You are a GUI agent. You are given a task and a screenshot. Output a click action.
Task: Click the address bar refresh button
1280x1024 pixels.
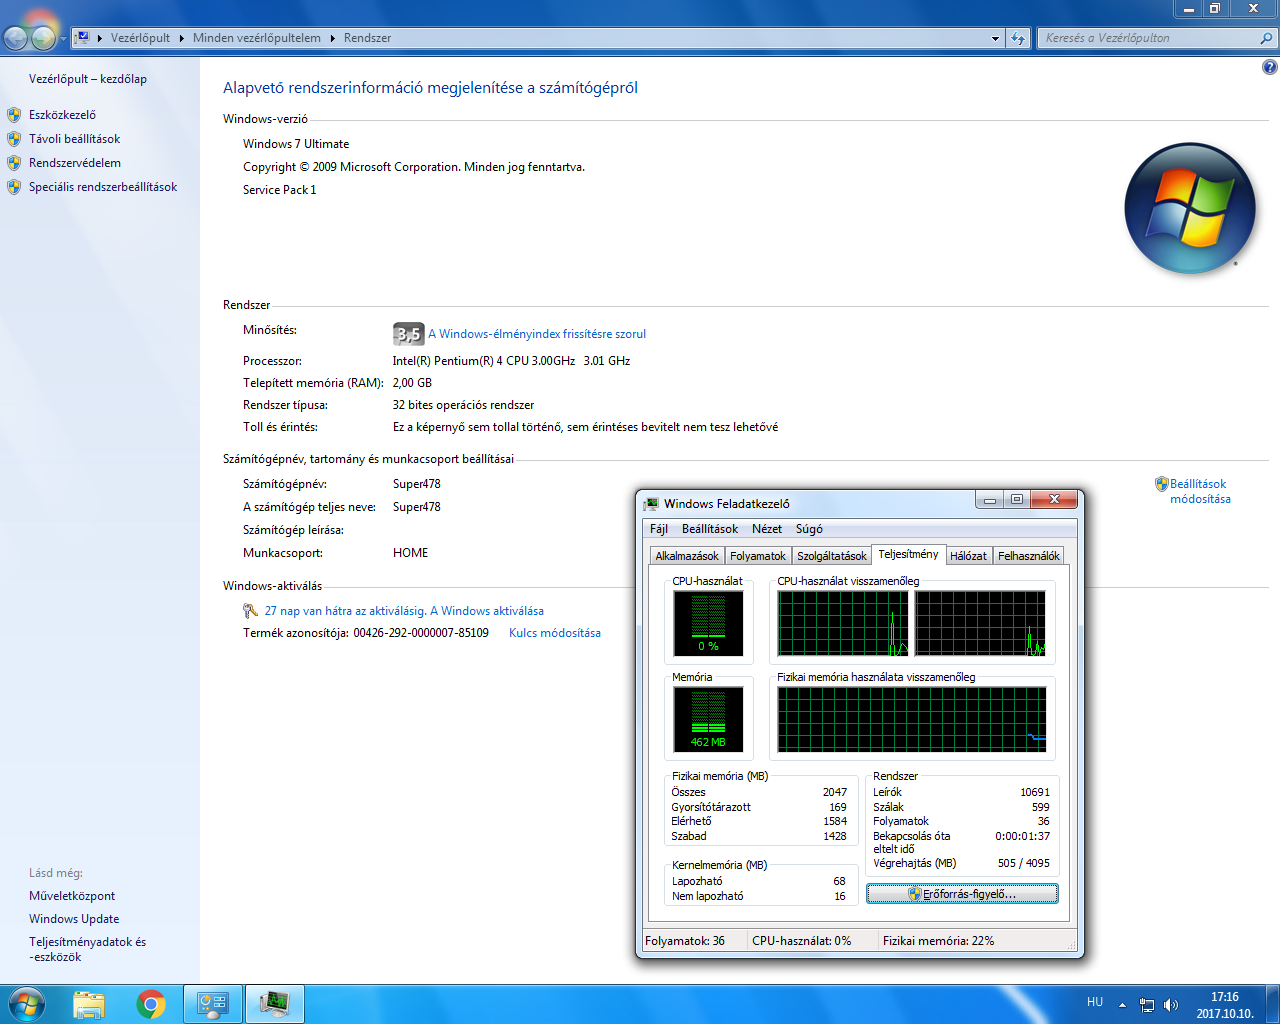pyautogui.click(x=1018, y=38)
